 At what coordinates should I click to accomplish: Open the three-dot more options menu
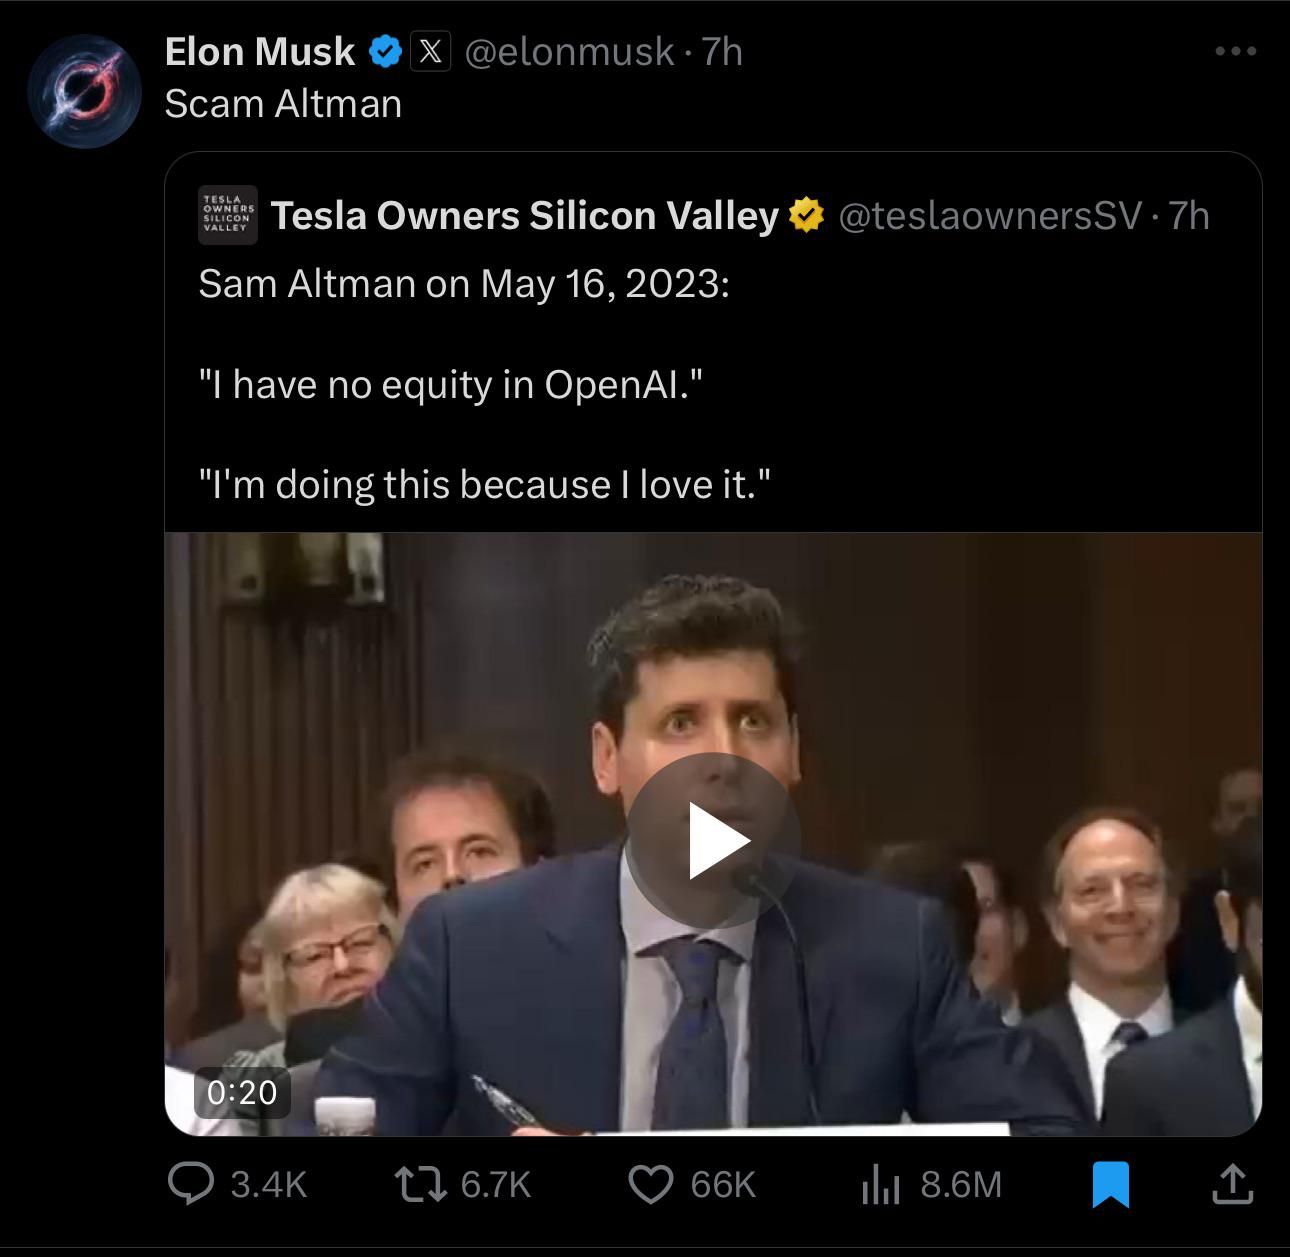click(x=1235, y=51)
